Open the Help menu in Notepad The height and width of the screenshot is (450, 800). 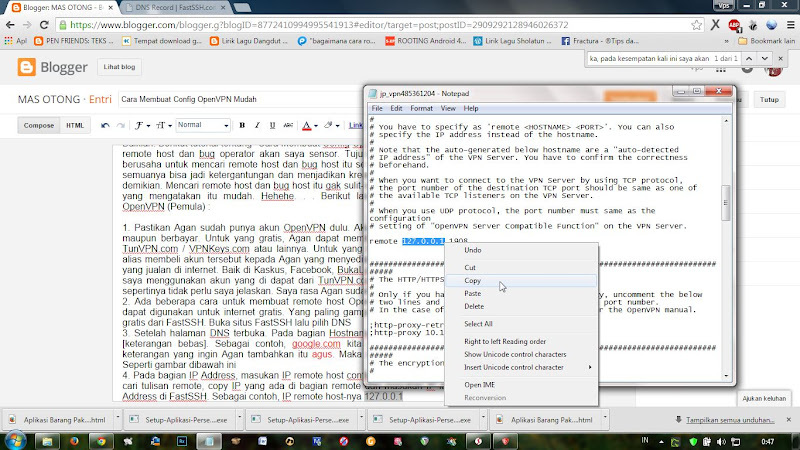coord(470,108)
